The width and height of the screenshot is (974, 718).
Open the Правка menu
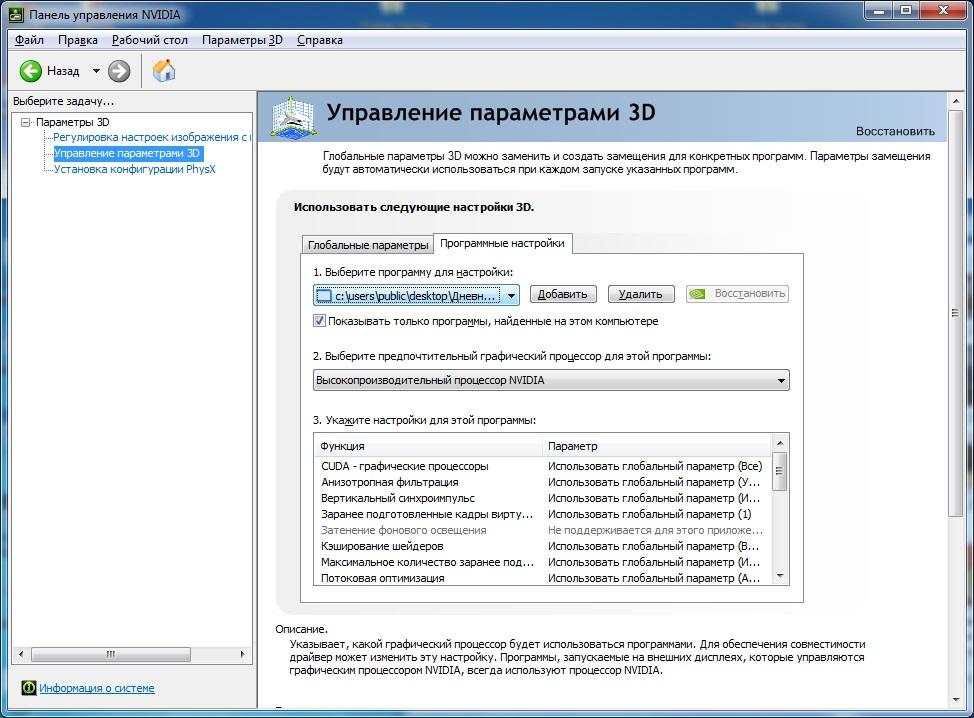(78, 40)
